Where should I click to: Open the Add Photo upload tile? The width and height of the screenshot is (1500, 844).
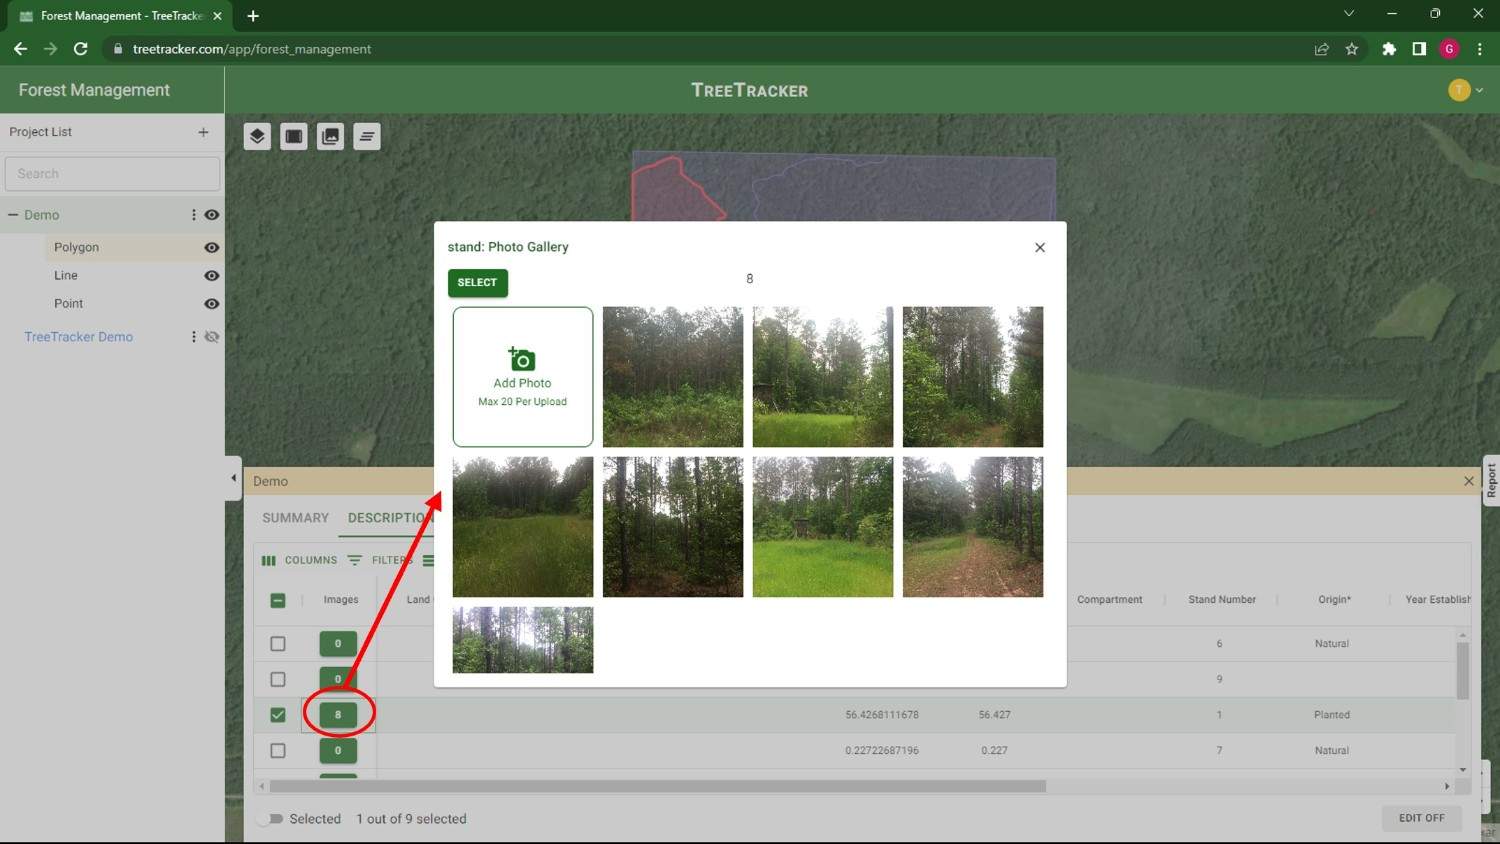pos(522,376)
